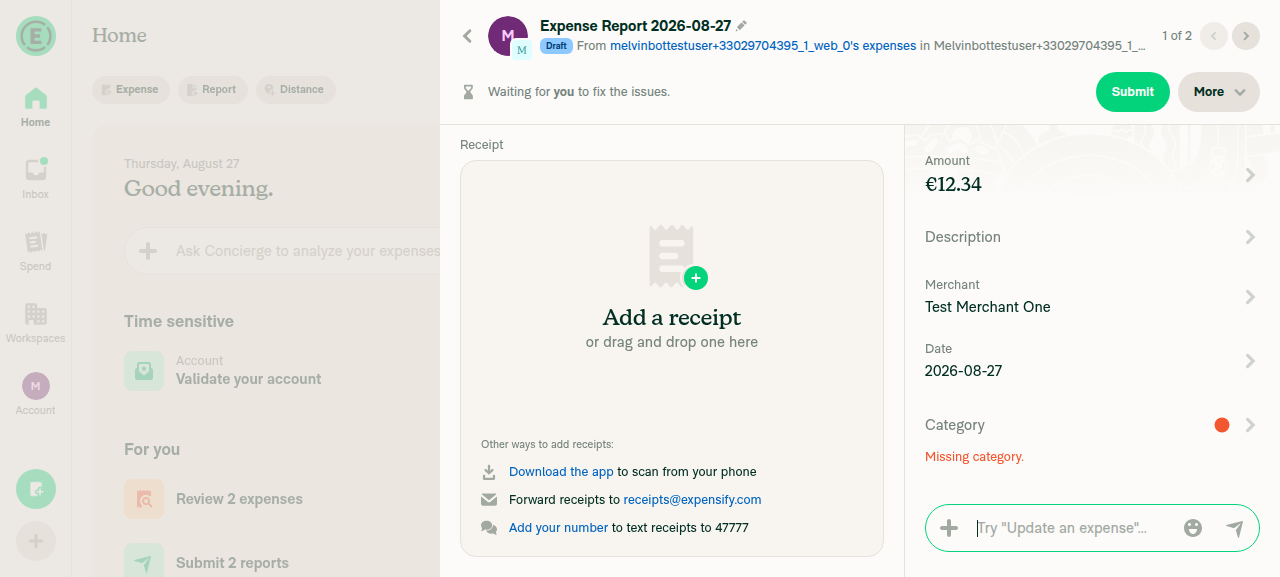Expand the Date row chevron
Viewport: 1280px width, 577px height.
click(x=1250, y=361)
